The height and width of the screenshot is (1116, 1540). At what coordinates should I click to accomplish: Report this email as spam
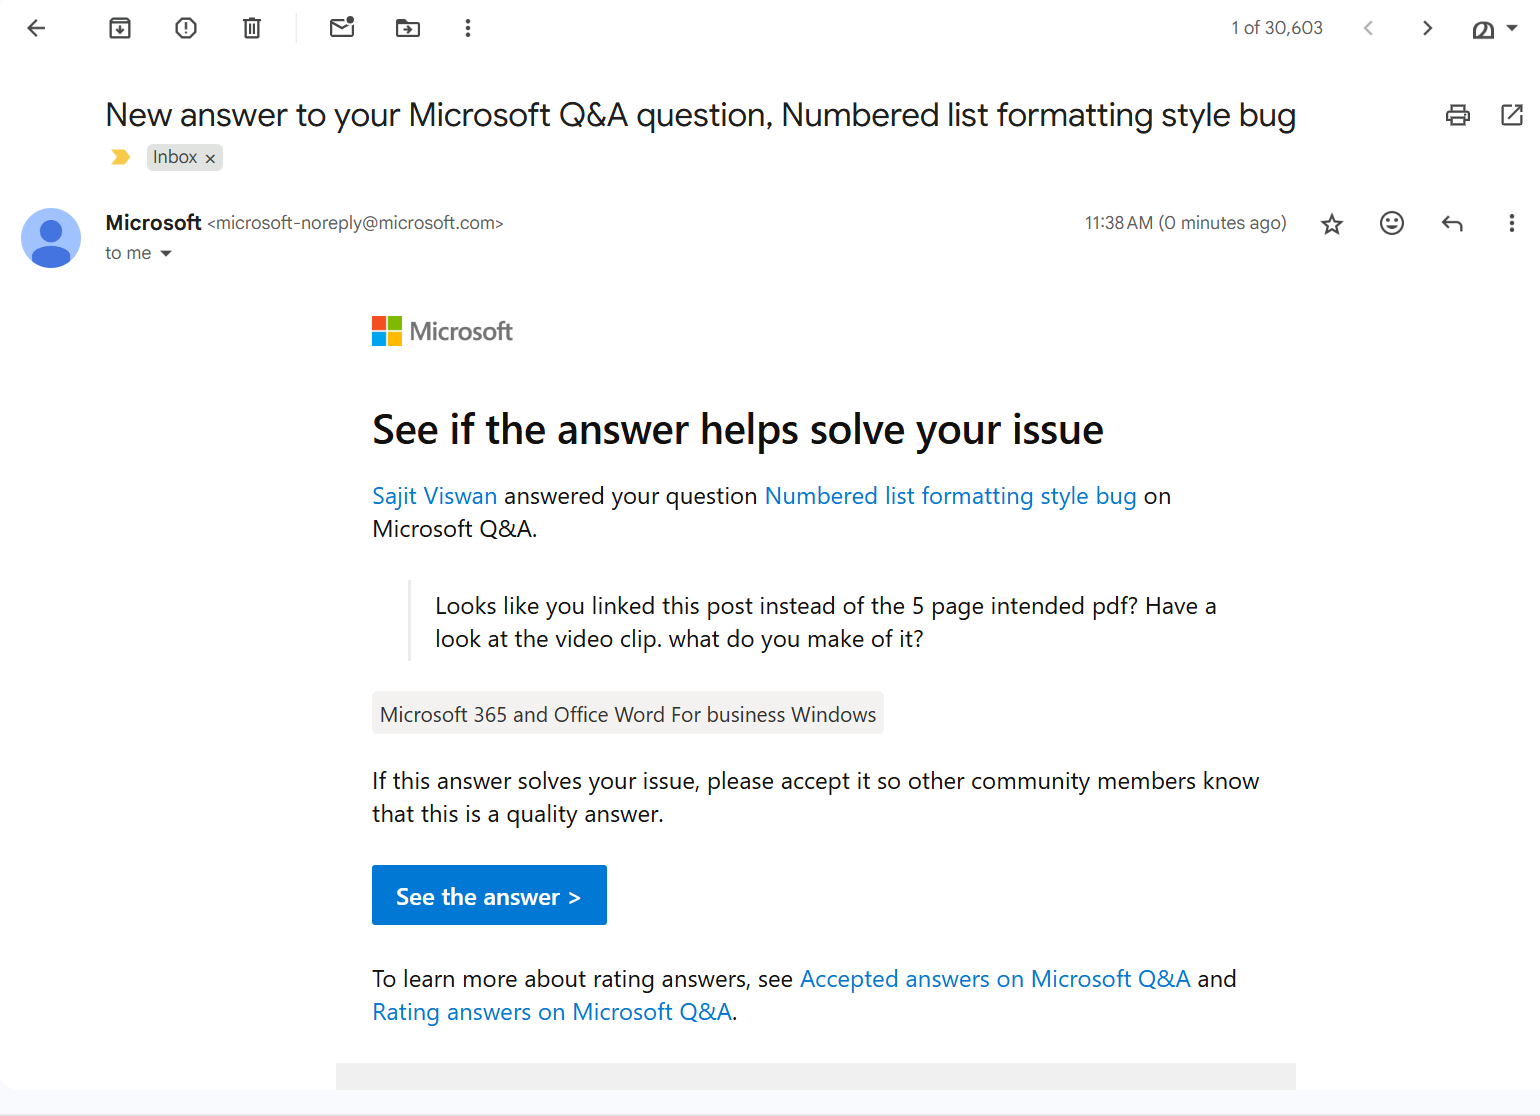tap(186, 28)
